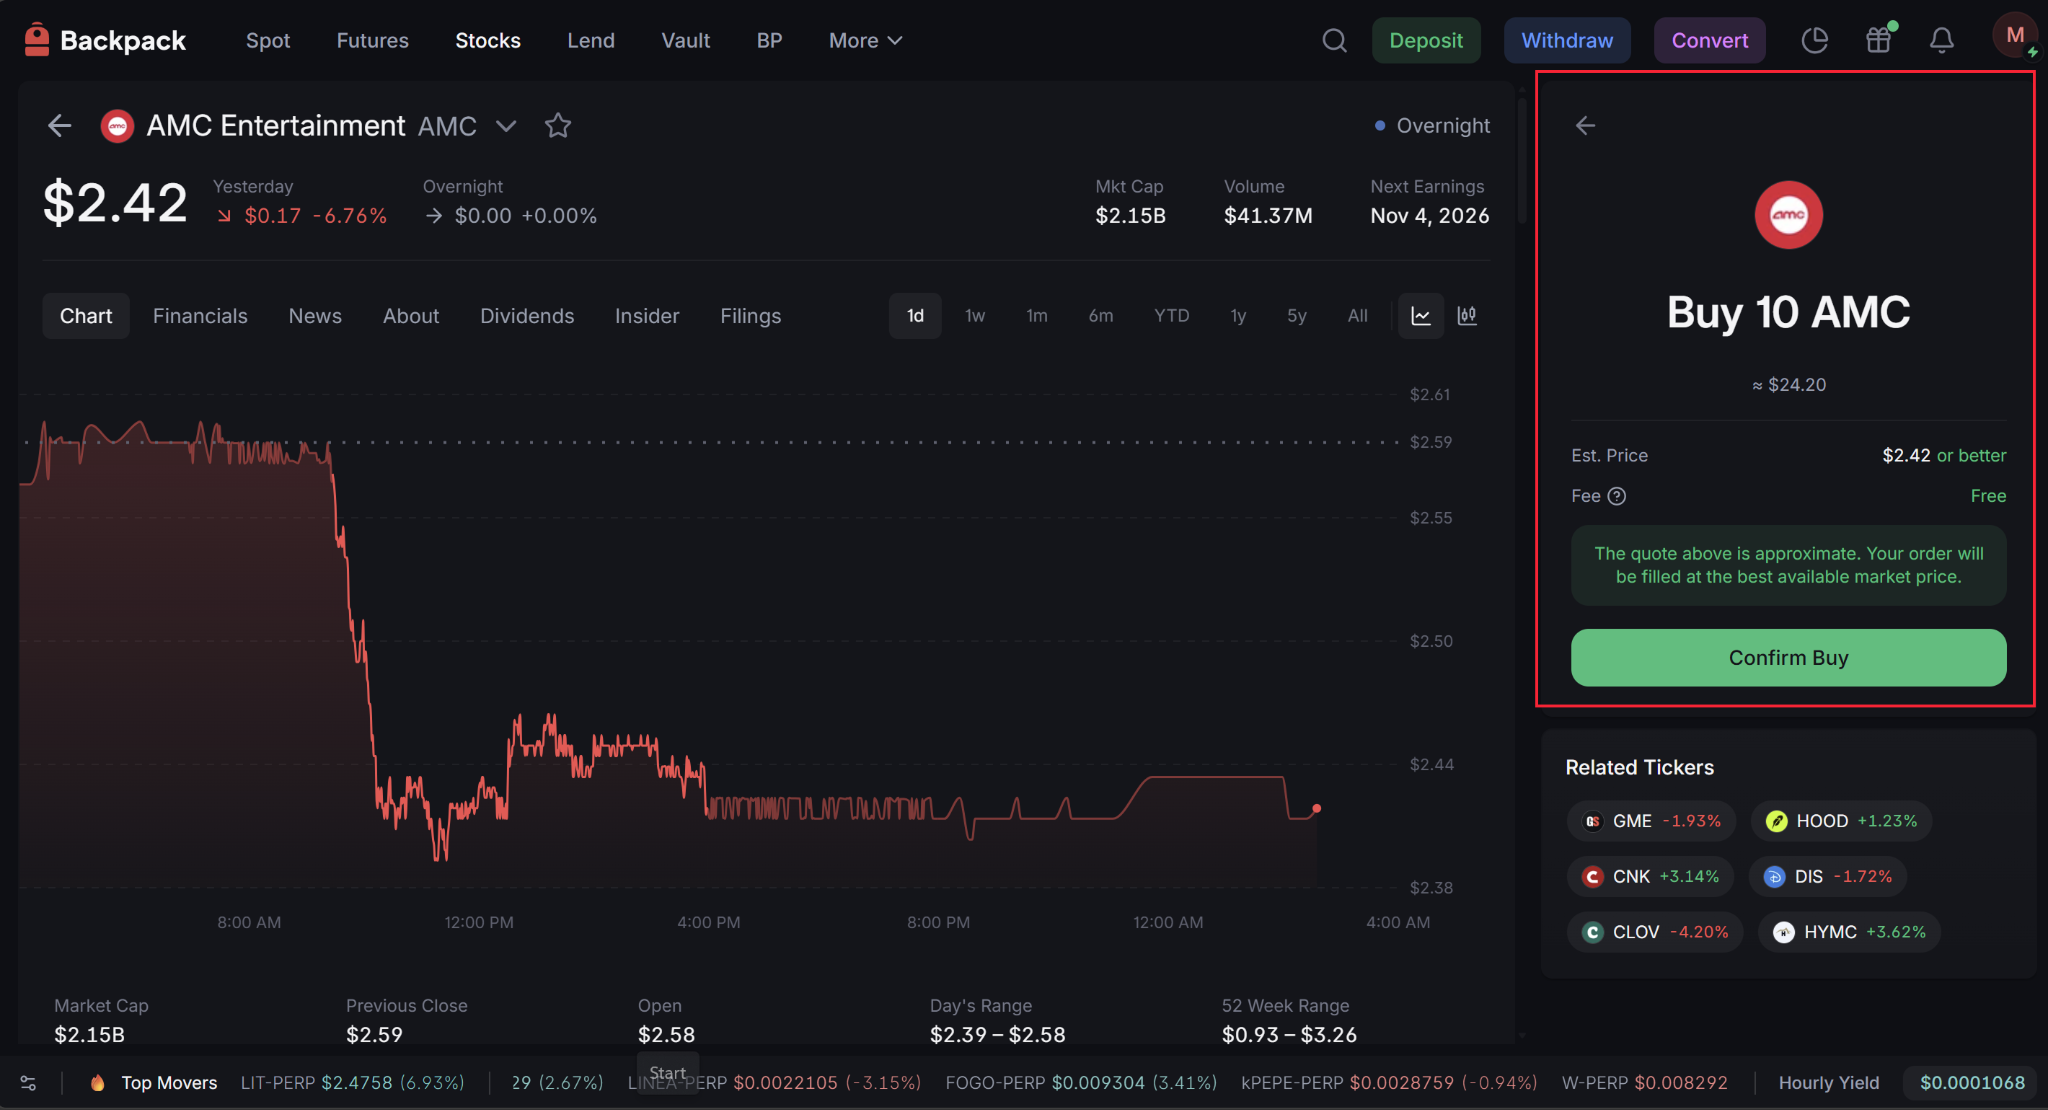Switch to the News tab
This screenshot has width=2048, height=1110.
tap(315, 316)
